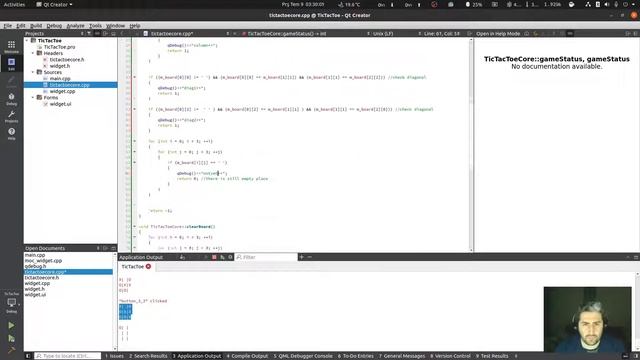Build project with hammer icon
This screenshot has height=360, width=640.
pyautogui.click(x=11, y=350)
